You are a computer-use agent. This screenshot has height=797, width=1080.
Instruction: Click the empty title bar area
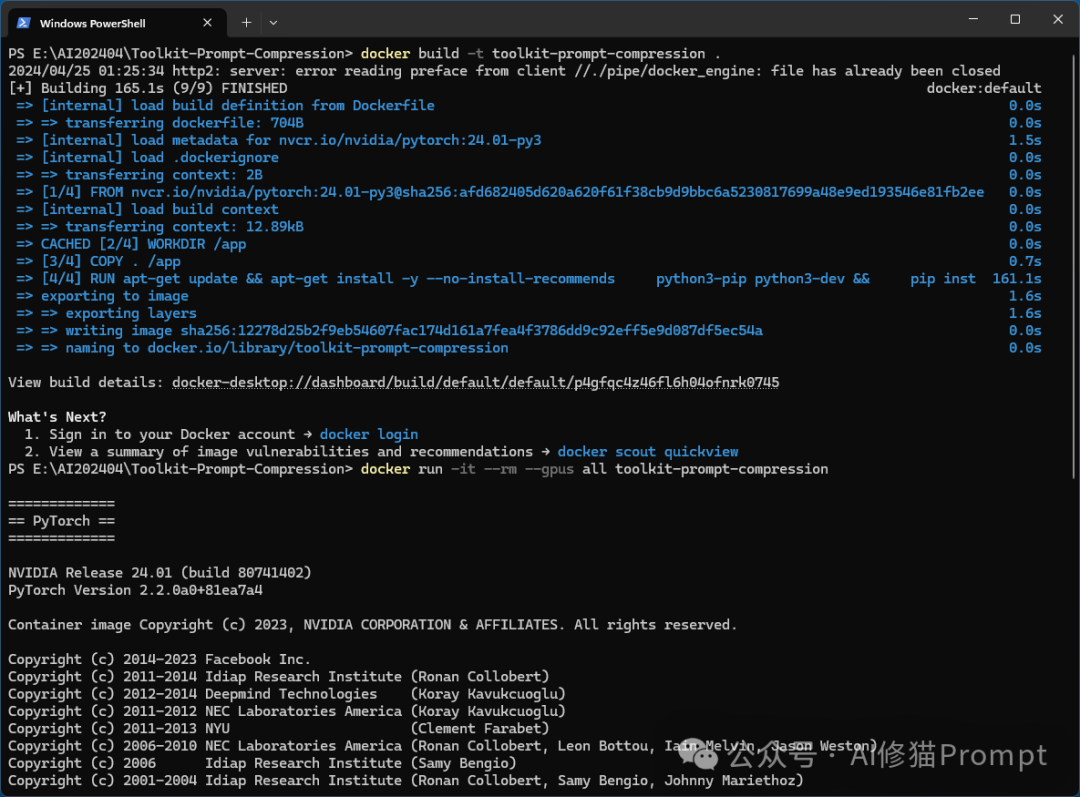tap(600, 21)
